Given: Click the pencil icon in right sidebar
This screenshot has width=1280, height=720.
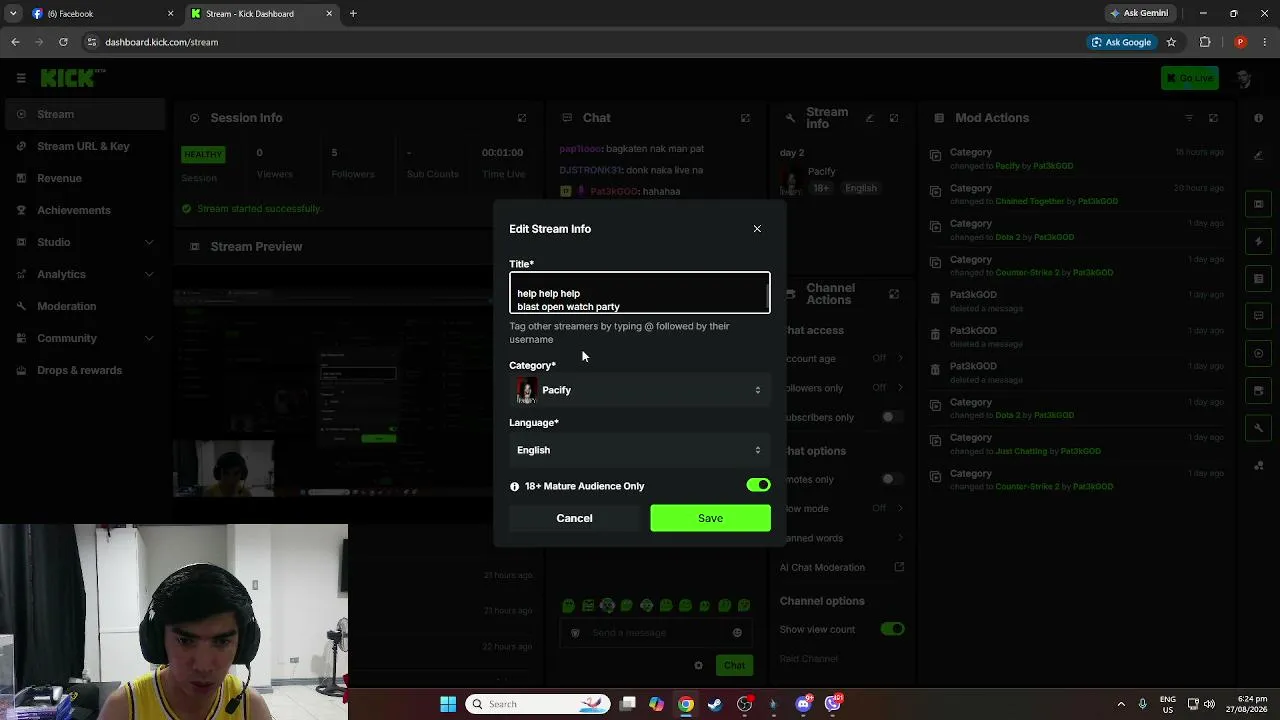Looking at the screenshot, I should click(1259, 156).
